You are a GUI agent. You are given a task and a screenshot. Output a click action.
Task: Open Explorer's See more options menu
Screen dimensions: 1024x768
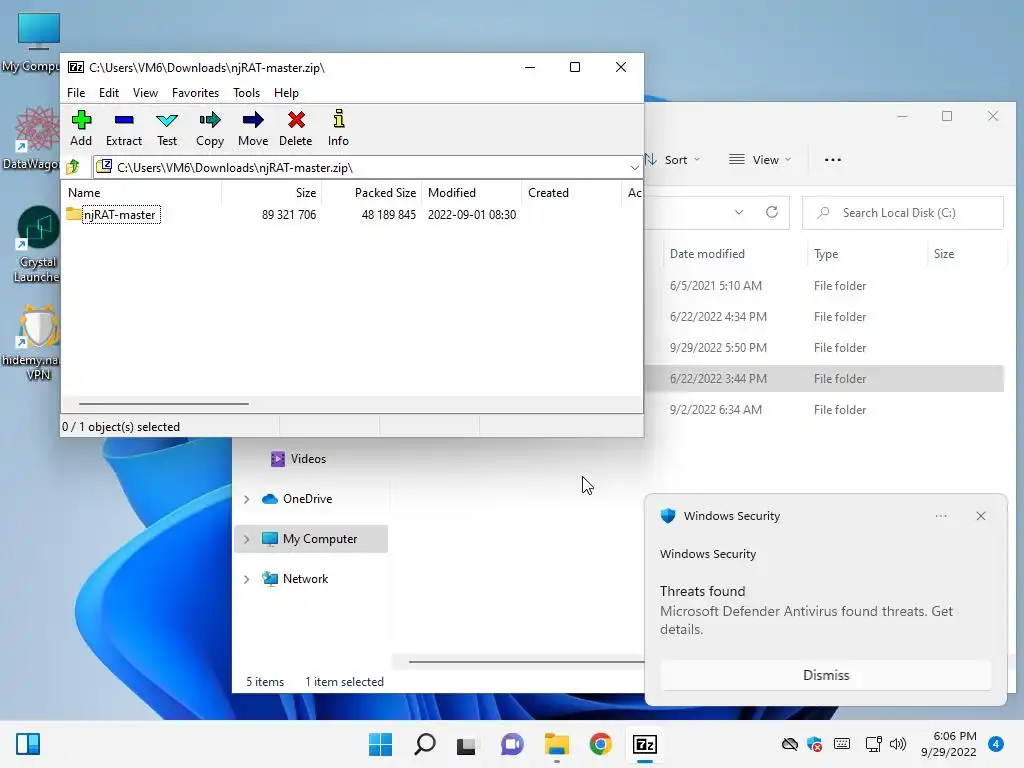click(833, 159)
